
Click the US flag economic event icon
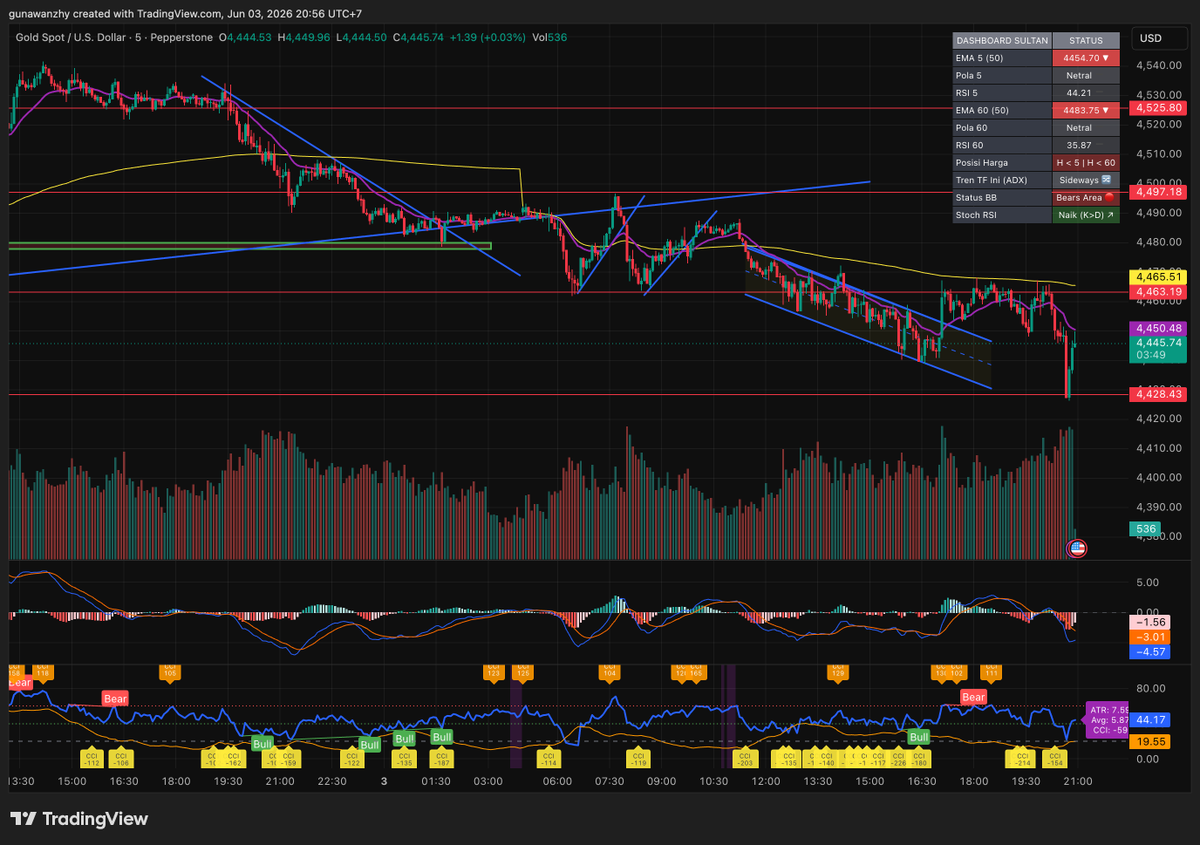pos(1077,548)
